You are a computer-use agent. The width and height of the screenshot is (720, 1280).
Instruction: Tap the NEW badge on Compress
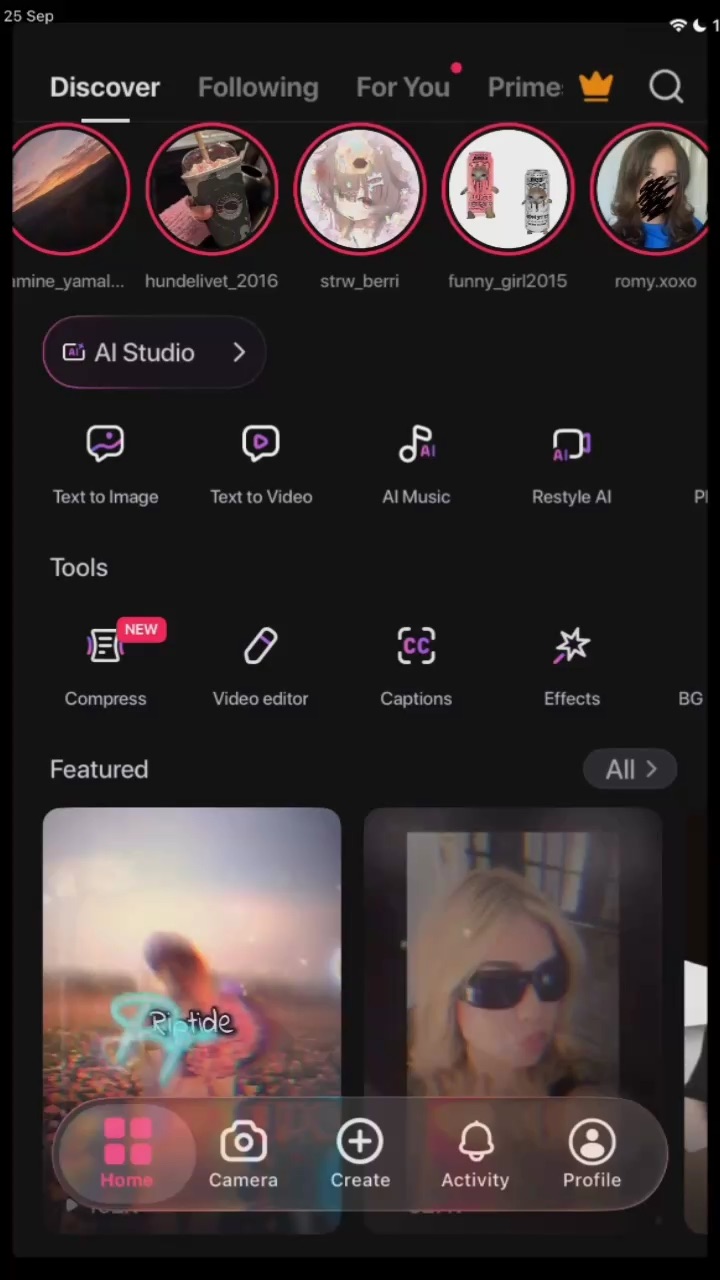[141, 629]
